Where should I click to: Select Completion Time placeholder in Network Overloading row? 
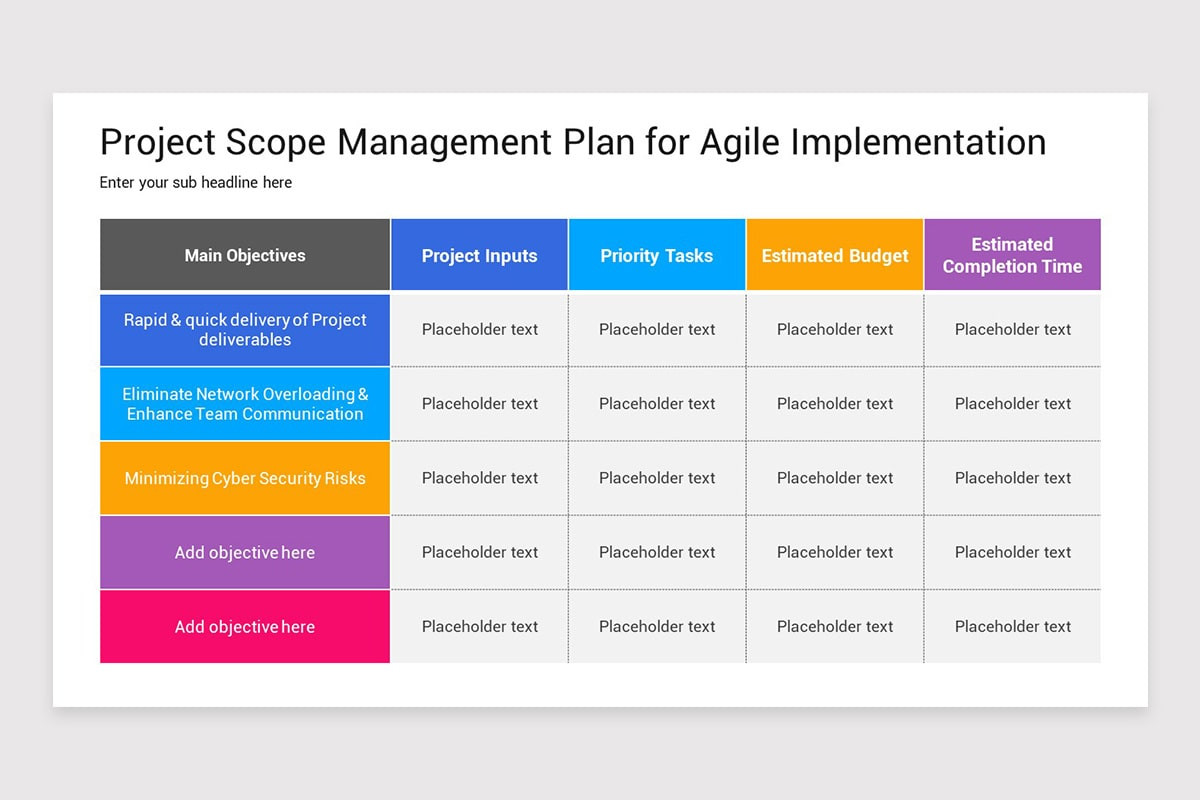point(1013,404)
